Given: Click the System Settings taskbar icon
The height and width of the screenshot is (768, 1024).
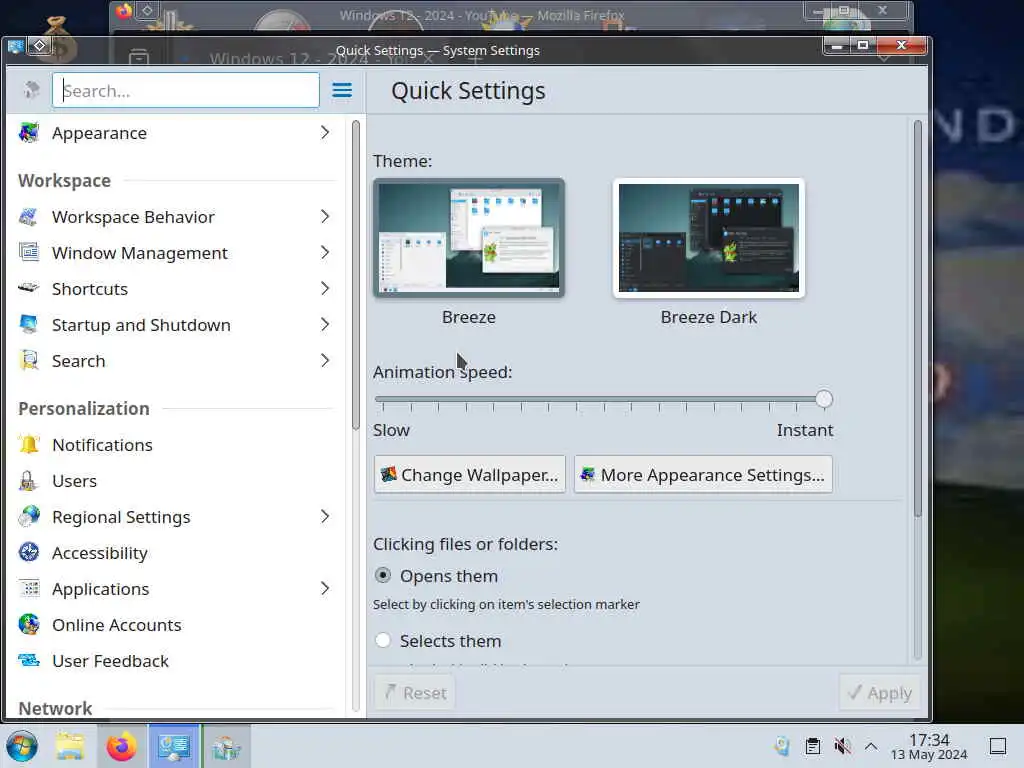Looking at the screenshot, I should [x=174, y=746].
